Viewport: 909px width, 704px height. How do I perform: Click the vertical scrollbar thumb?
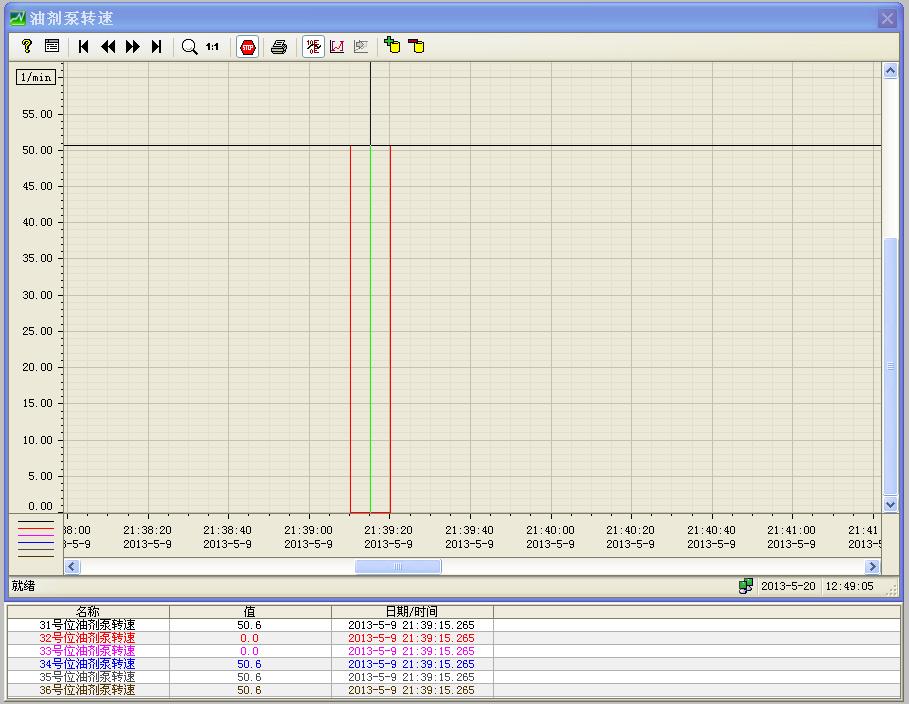coord(890,366)
